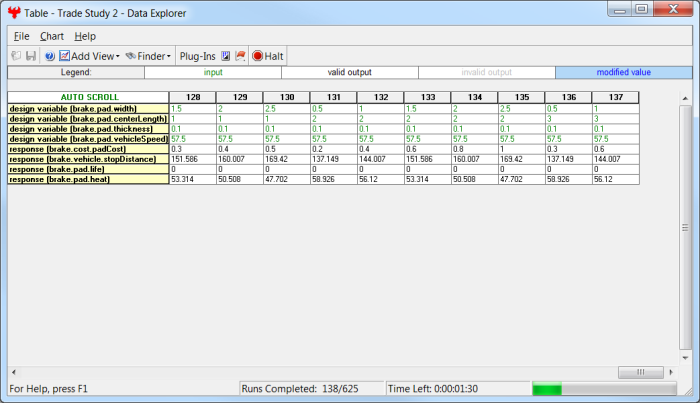The image size is (700, 403).
Task: Click the modified value legend swatch
Action: click(x=622, y=72)
